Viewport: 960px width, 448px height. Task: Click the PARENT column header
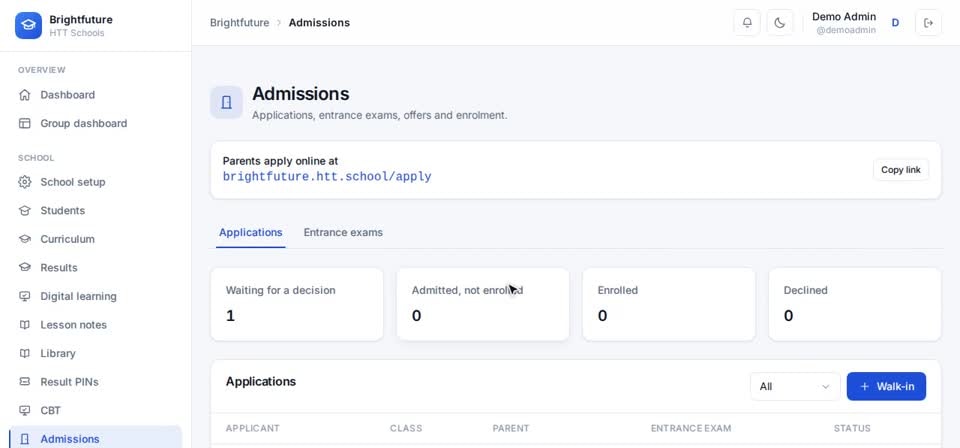click(511, 428)
